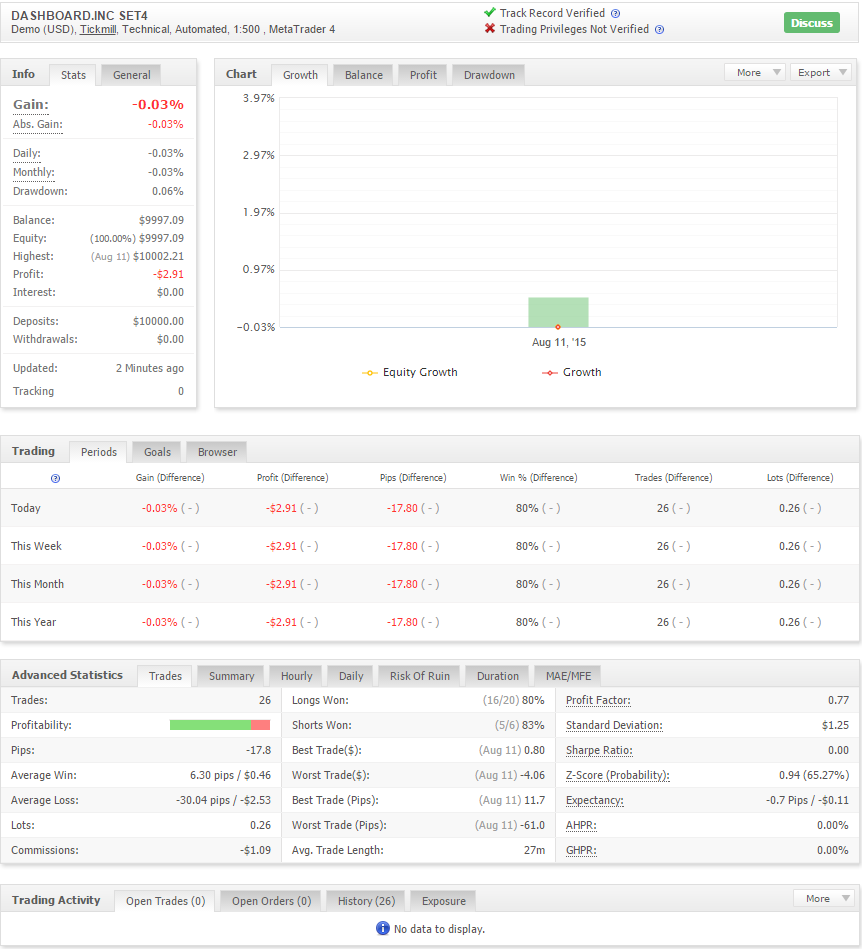Open Duration statistics tab
The width and height of the screenshot is (862, 949).
[x=498, y=676]
